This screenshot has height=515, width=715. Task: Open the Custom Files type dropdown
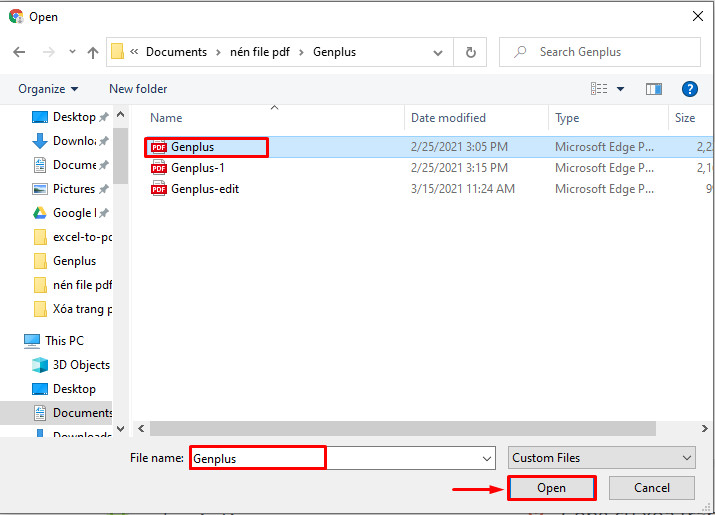(x=601, y=458)
